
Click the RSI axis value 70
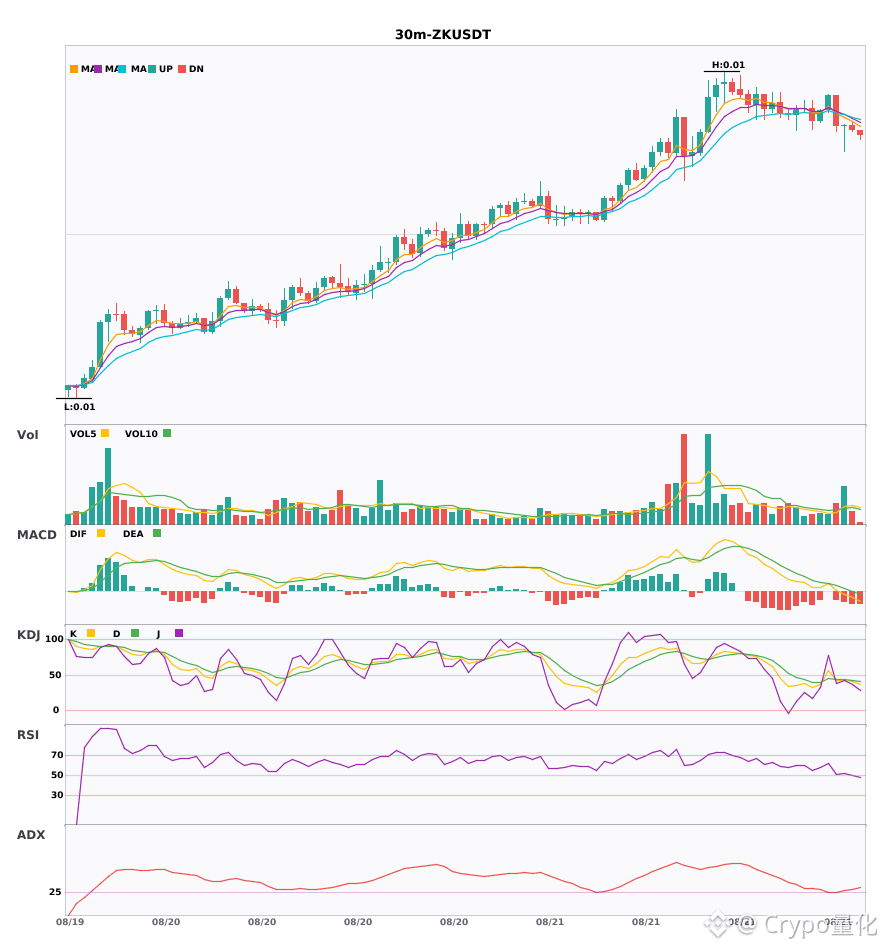coord(57,755)
